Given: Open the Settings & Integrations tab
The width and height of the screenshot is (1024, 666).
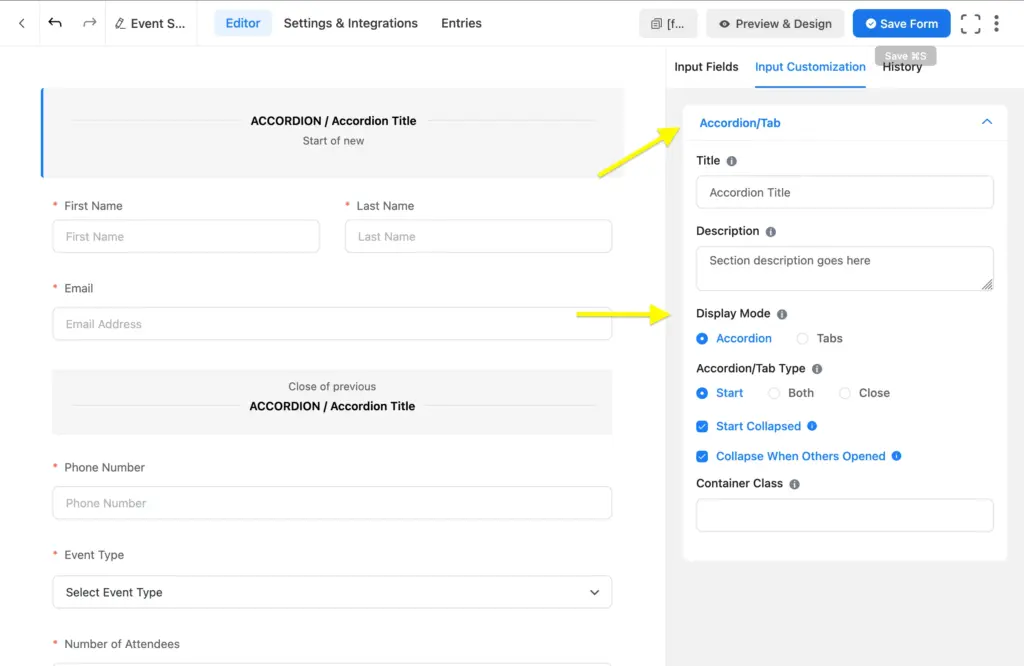Looking at the screenshot, I should [x=350, y=22].
